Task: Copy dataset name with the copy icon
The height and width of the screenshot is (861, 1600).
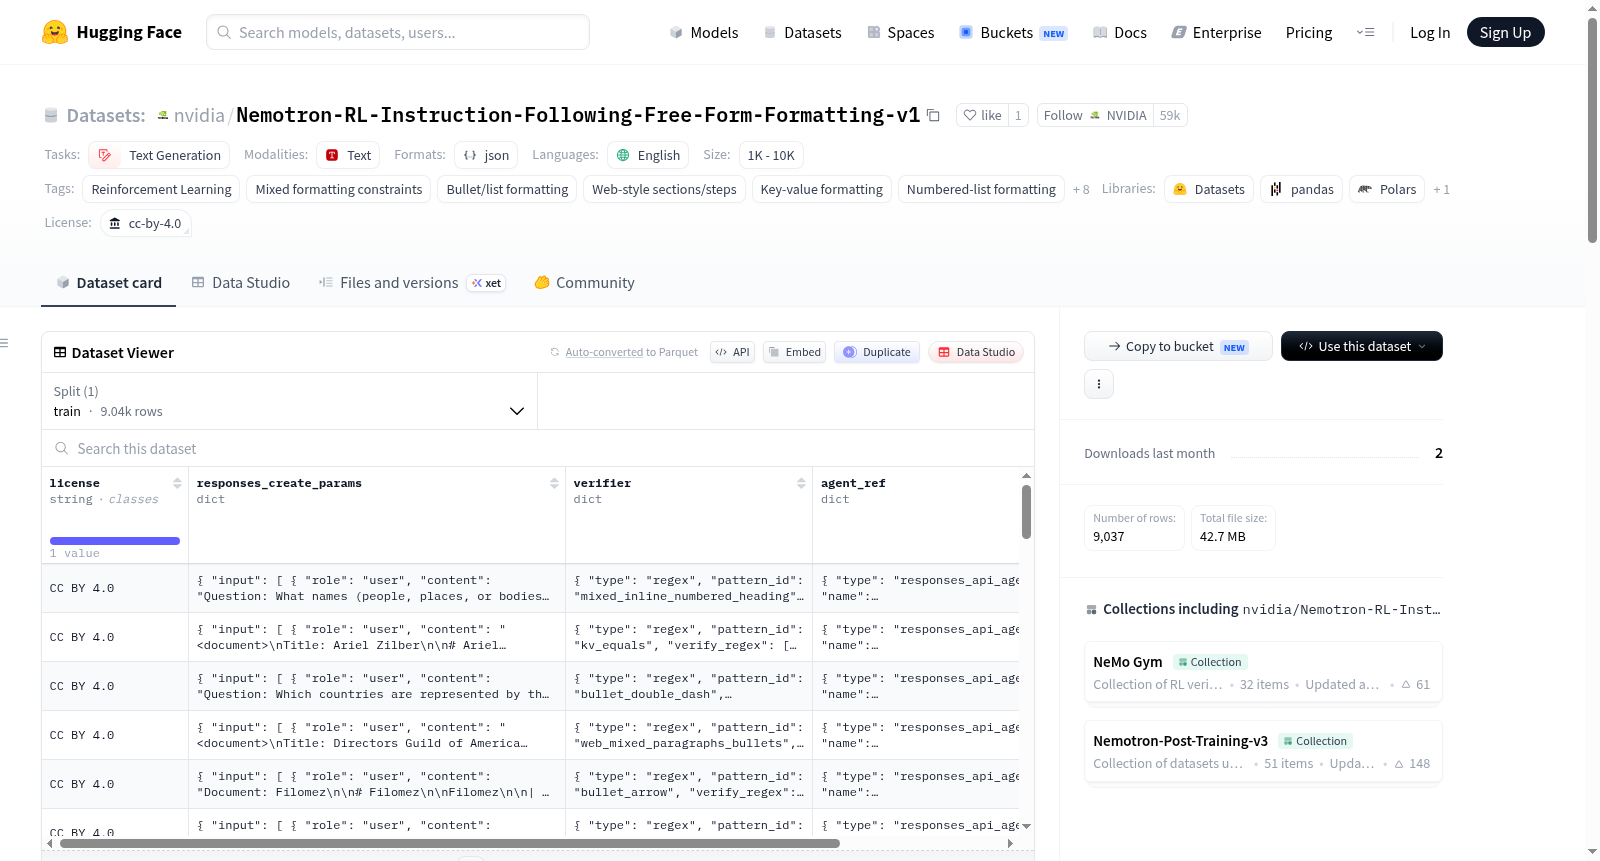Action: (x=933, y=115)
